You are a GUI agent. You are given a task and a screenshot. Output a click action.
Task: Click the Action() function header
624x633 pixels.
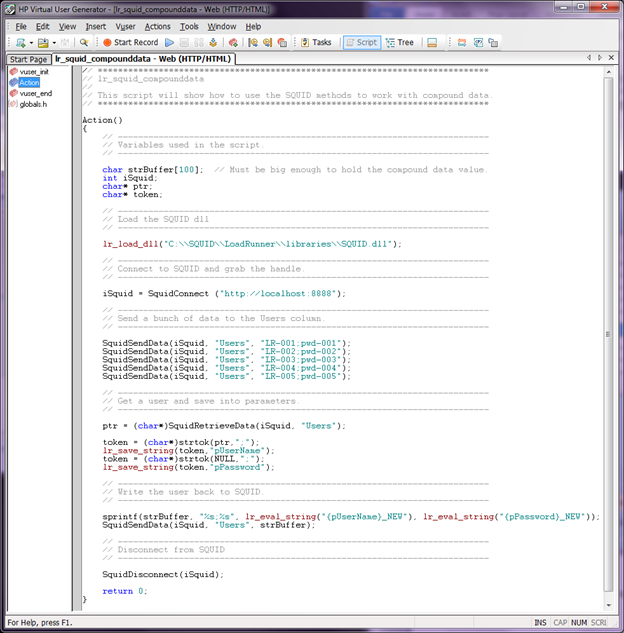pos(102,120)
